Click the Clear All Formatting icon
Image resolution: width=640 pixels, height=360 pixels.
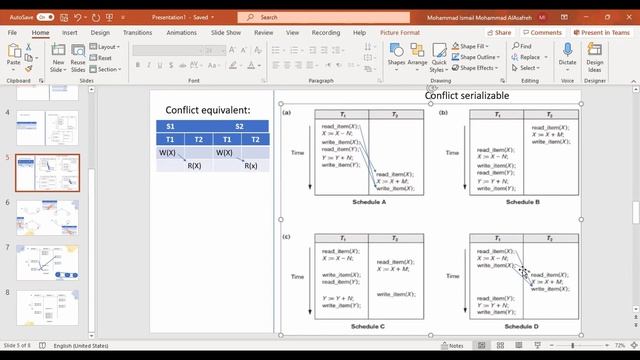coord(258,50)
